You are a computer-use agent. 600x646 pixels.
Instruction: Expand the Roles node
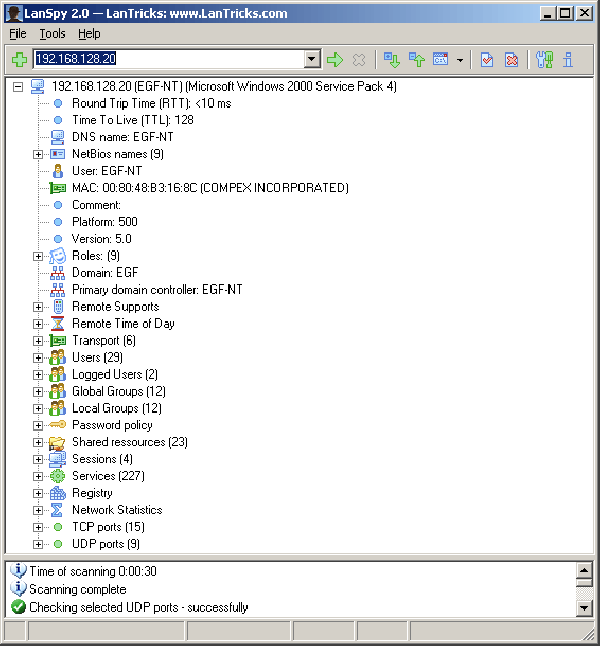click(x=38, y=256)
